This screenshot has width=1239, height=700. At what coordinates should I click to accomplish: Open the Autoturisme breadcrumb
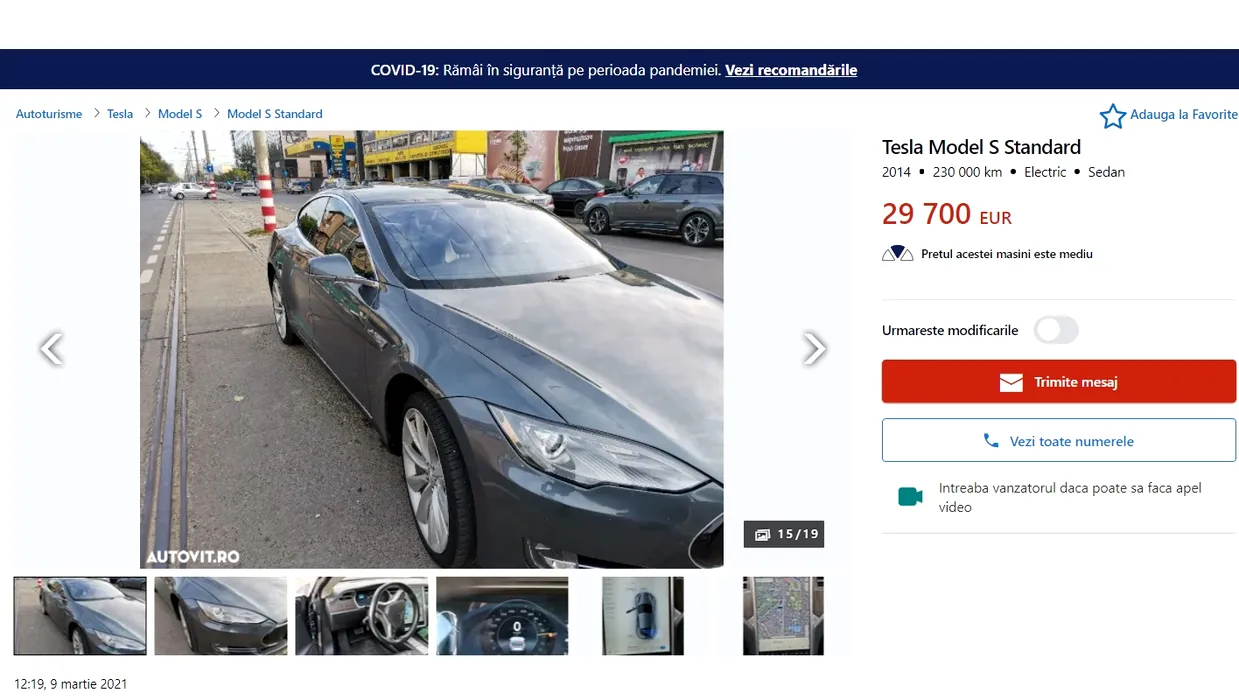49,114
